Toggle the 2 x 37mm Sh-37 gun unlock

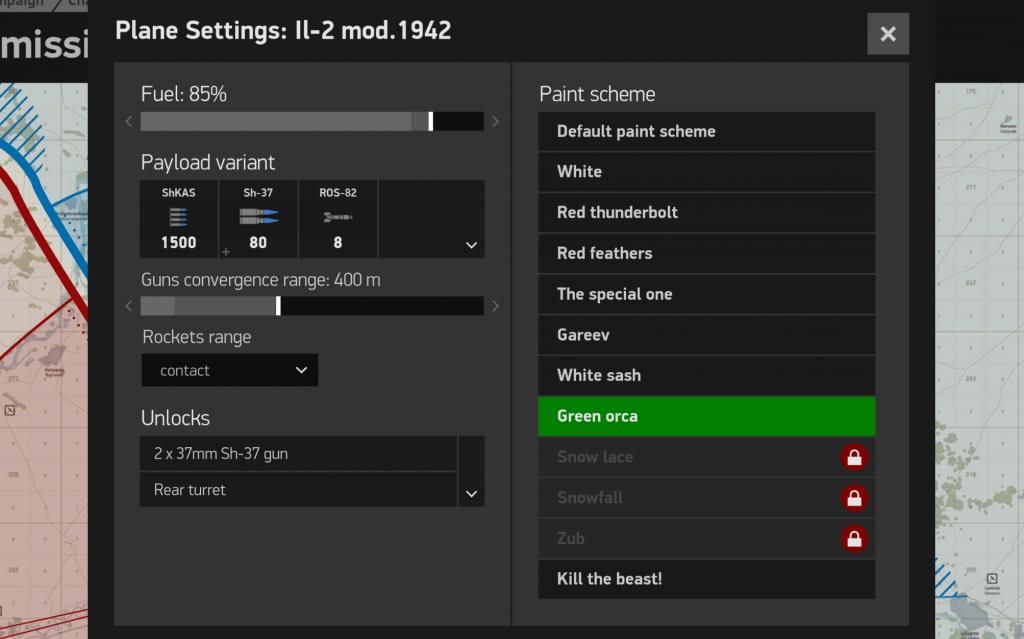[298, 454]
